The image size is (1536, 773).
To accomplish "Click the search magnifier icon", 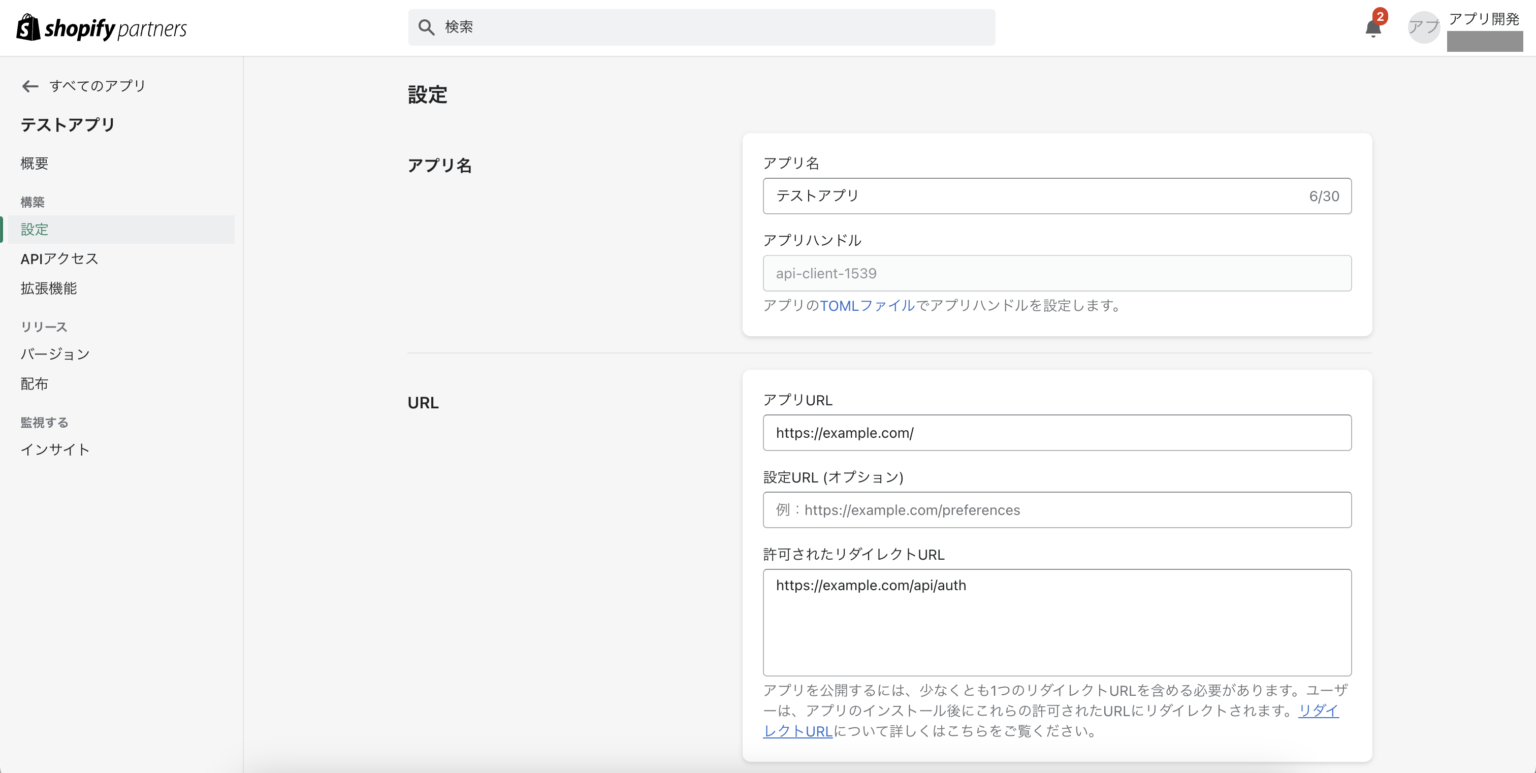I will 427,27.
